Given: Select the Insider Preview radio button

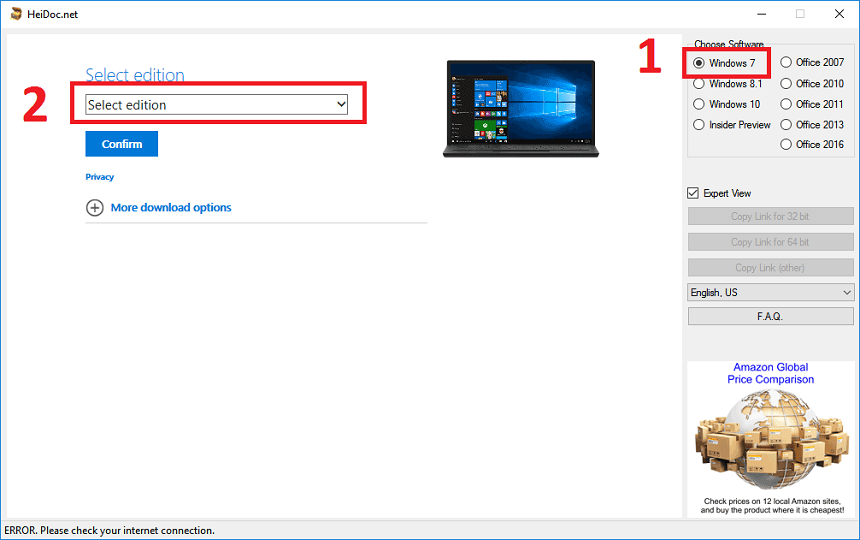Looking at the screenshot, I should (699, 125).
